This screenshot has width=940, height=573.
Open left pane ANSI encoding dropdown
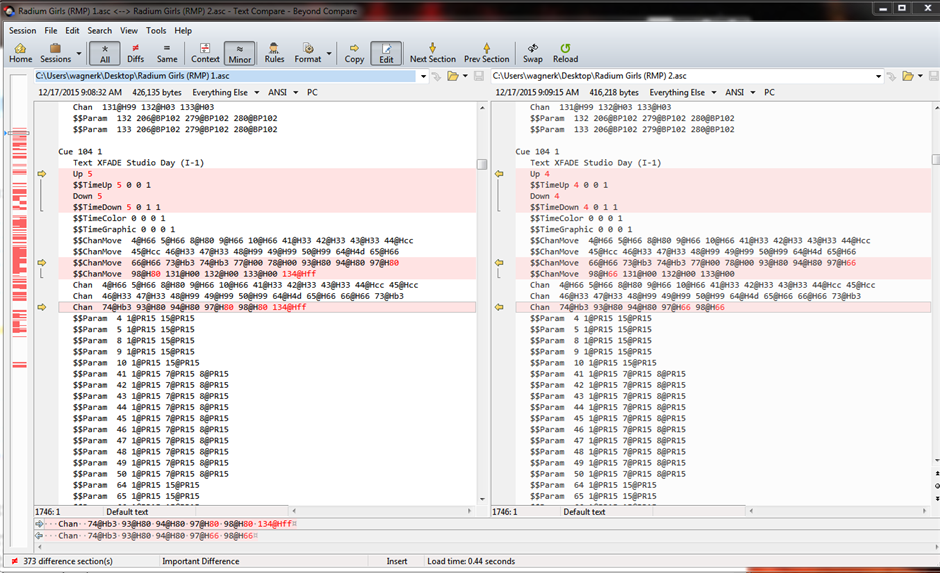pyautogui.click(x=282, y=92)
